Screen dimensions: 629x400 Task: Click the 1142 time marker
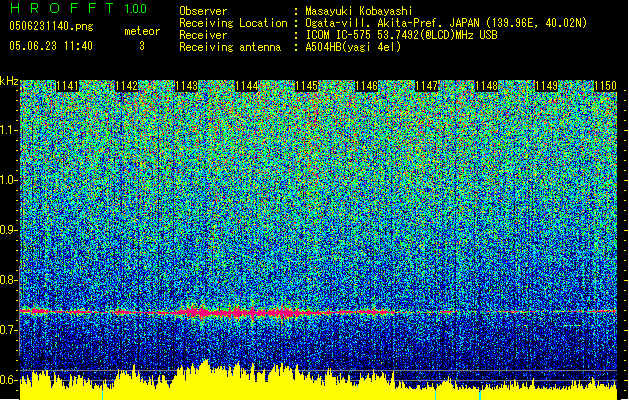pyautogui.click(x=127, y=86)
